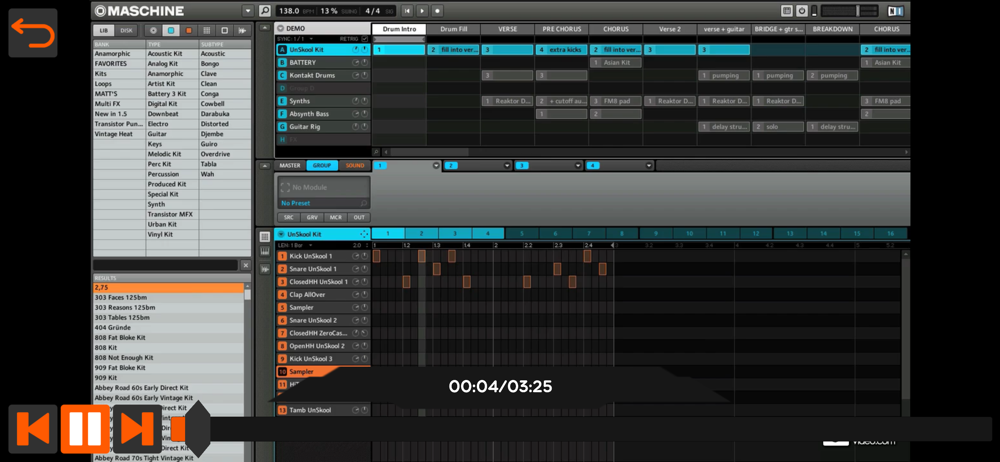Click the Maschine transport play button
The width and height of the screenshot is (1000, 462).
(422, 11)
